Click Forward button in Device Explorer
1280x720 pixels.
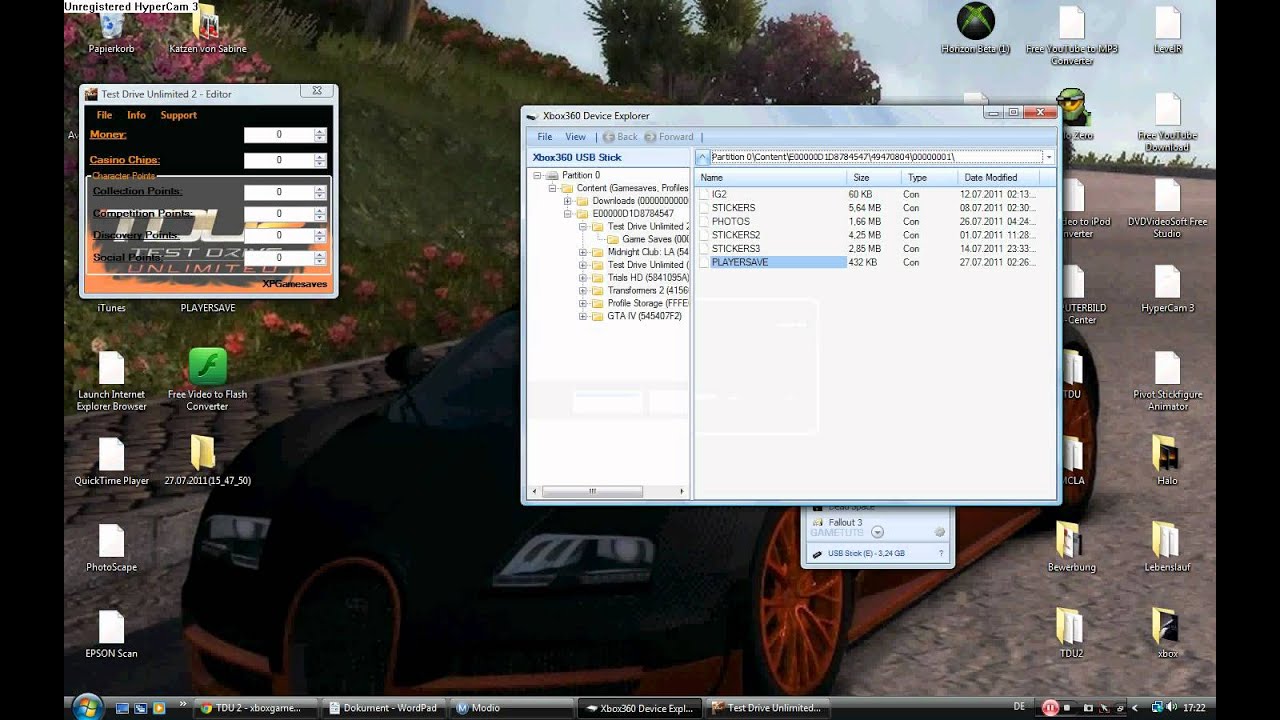click(669, 137)
